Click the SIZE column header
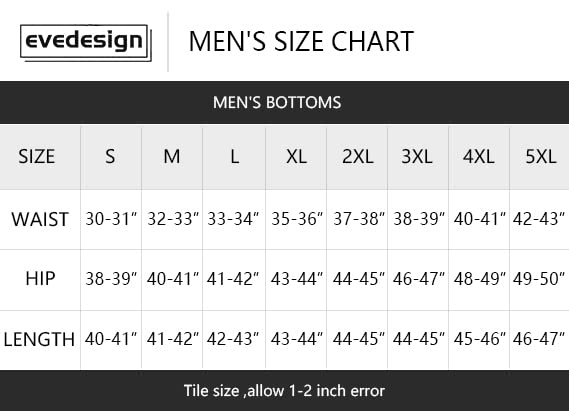 pos(37,157)
